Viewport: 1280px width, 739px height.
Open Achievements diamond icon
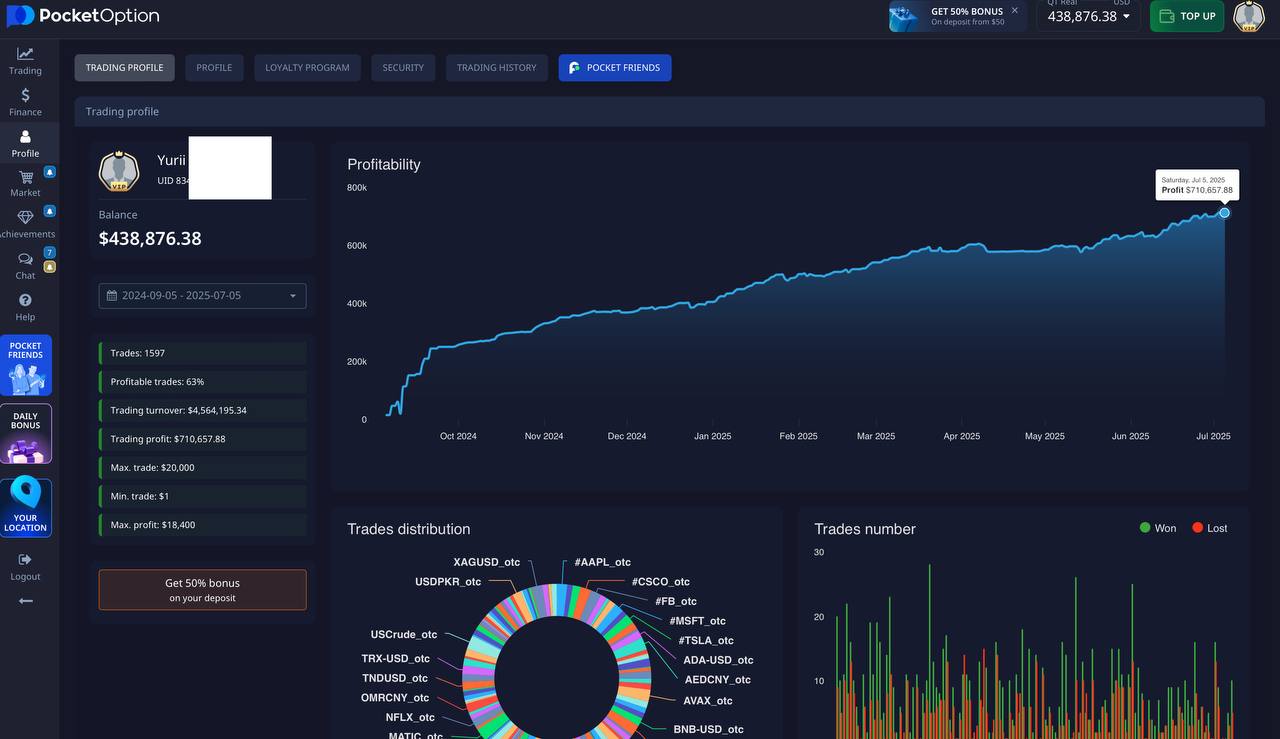click(x=25, y=216)
